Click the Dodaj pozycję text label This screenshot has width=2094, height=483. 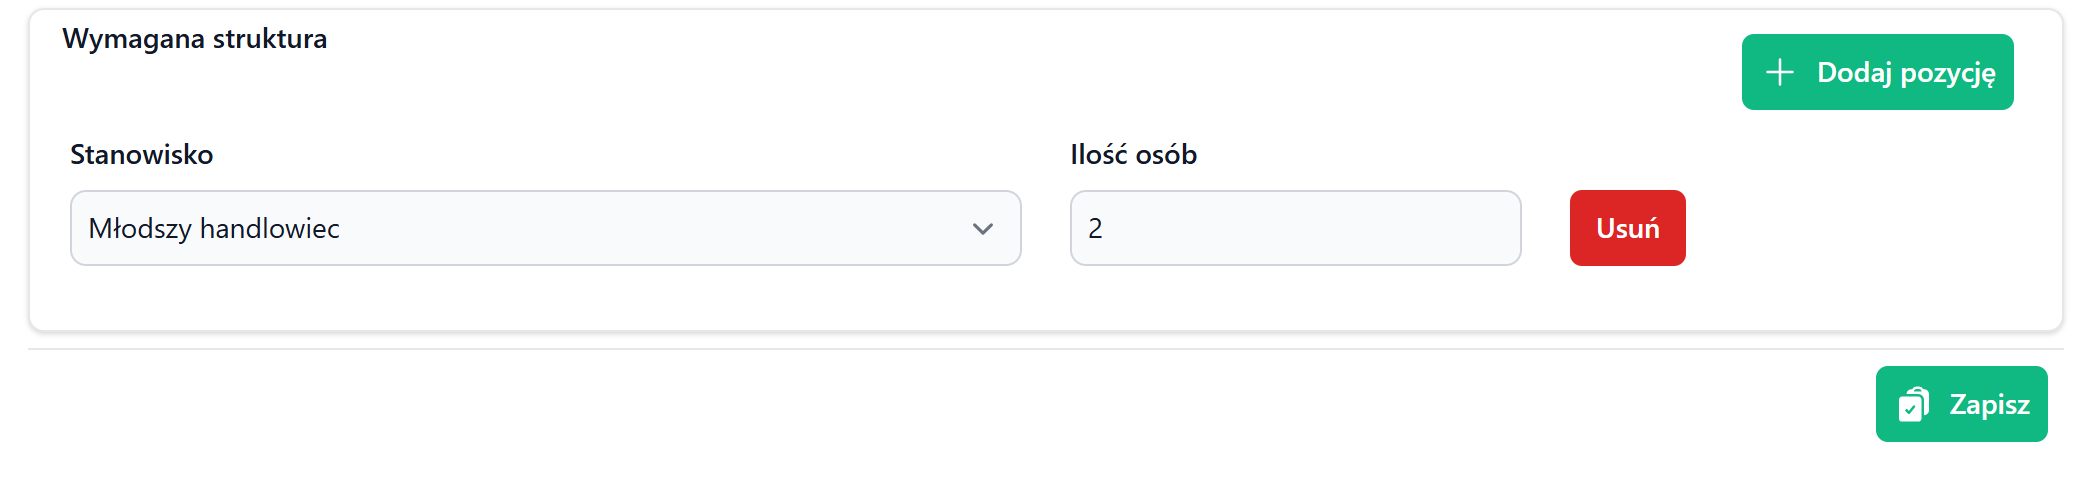pyautogui.click(x=1905, y=73)
